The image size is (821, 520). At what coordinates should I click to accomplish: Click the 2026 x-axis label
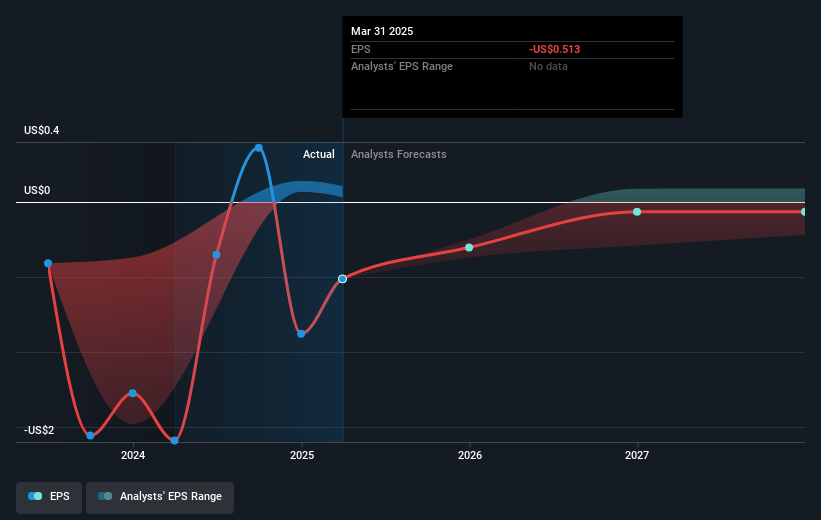pos(470,456)
